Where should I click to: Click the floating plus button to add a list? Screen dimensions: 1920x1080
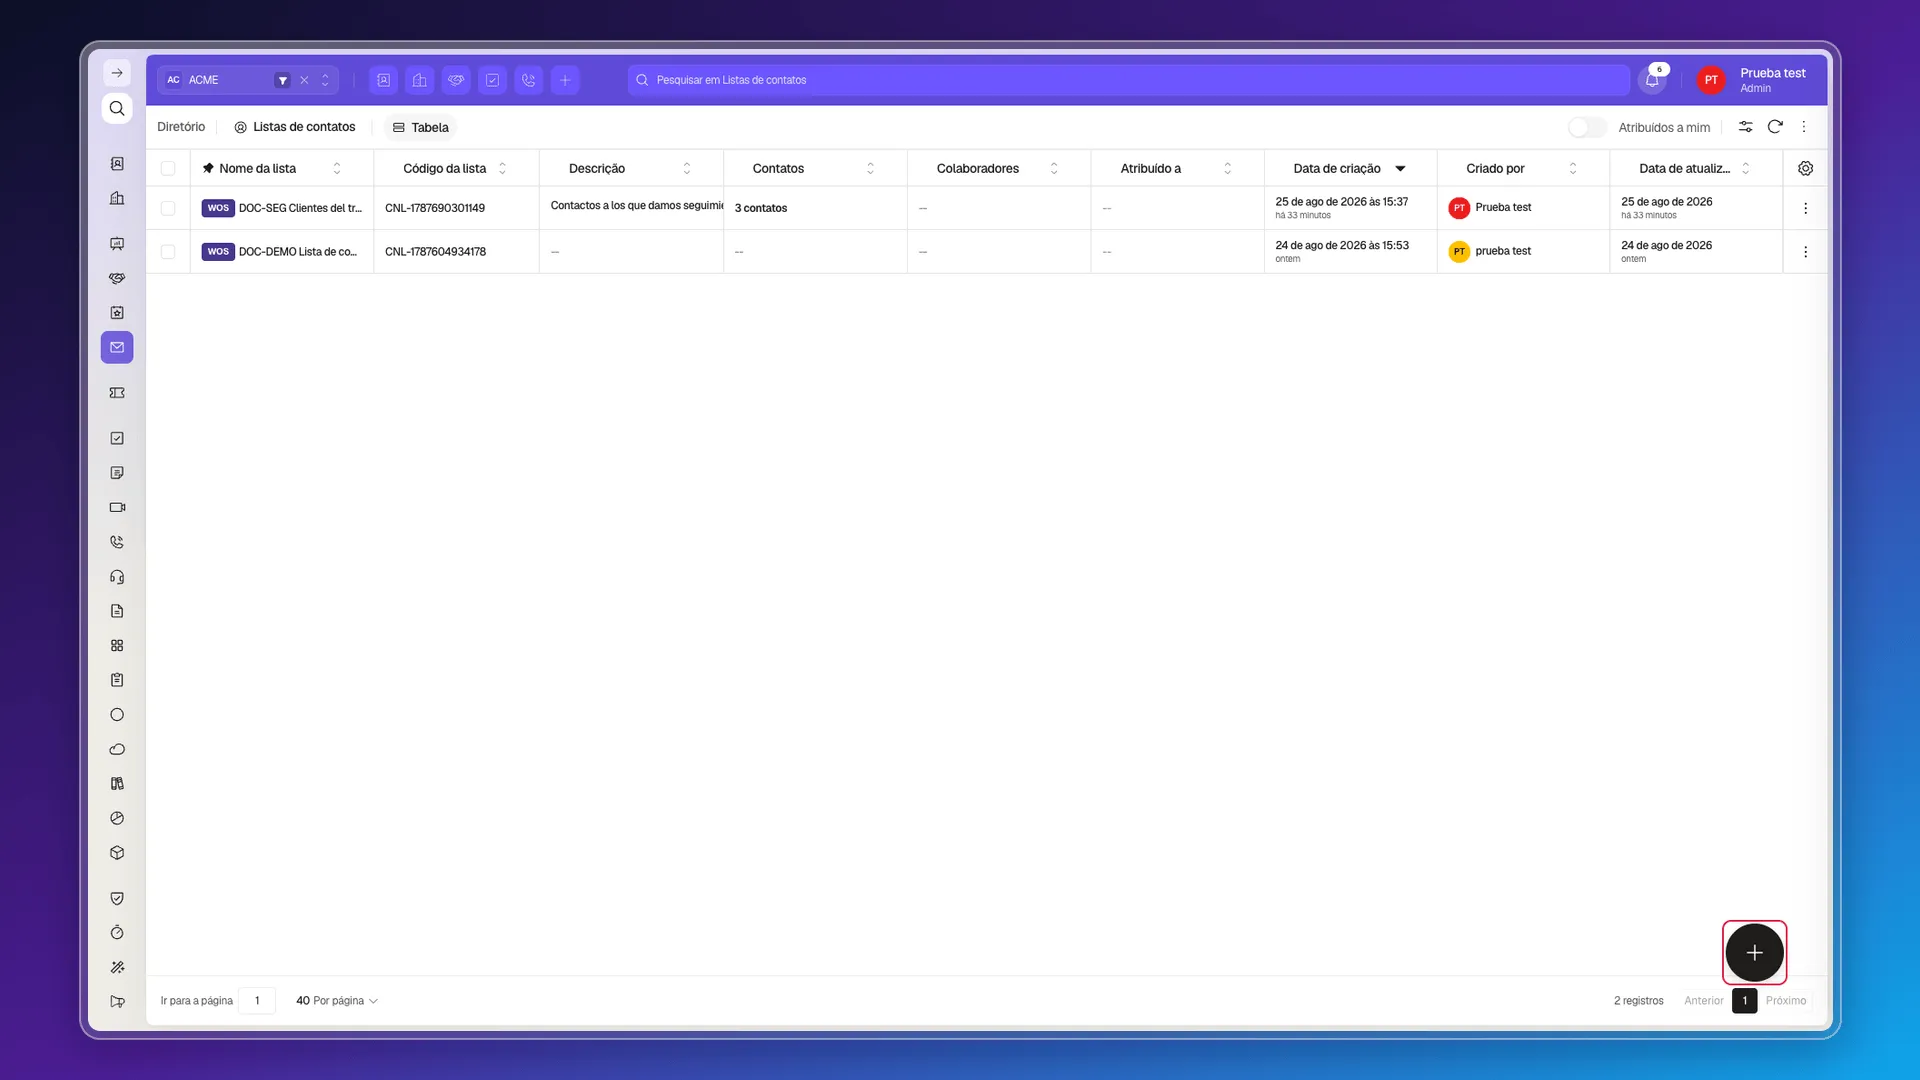(x=1754, y=953)
